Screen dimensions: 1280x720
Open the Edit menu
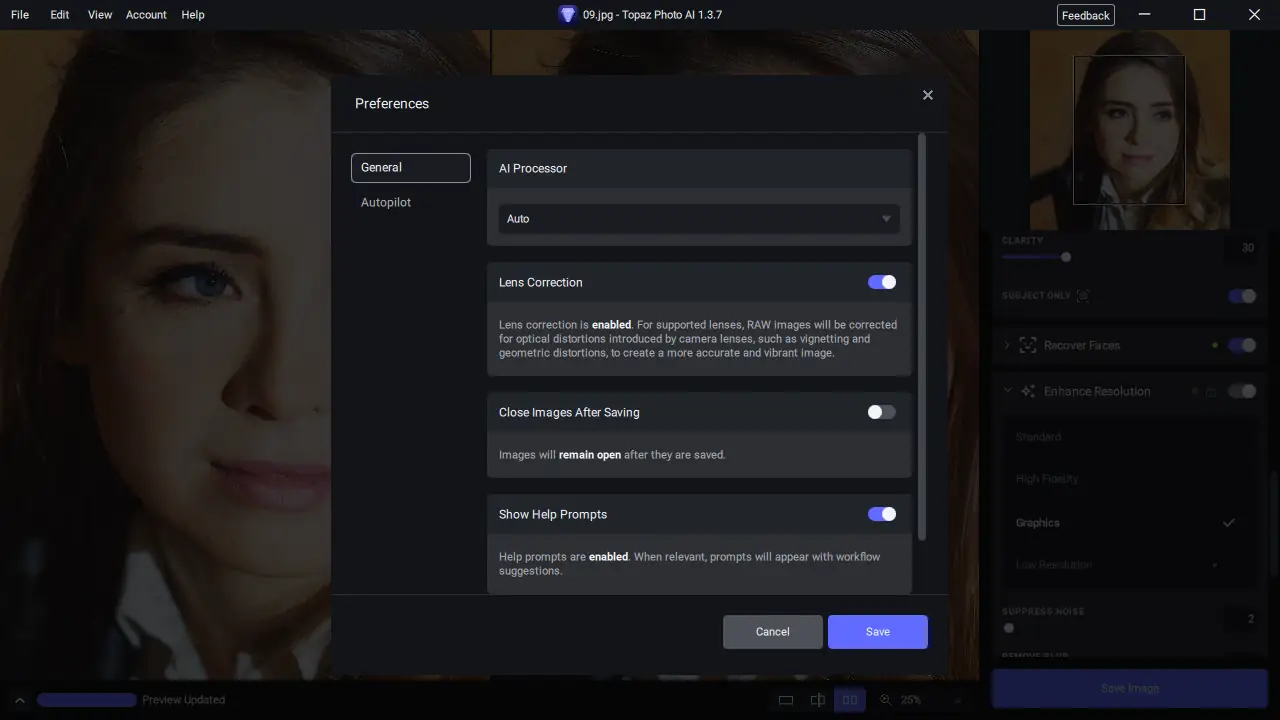tap(60, 15)
